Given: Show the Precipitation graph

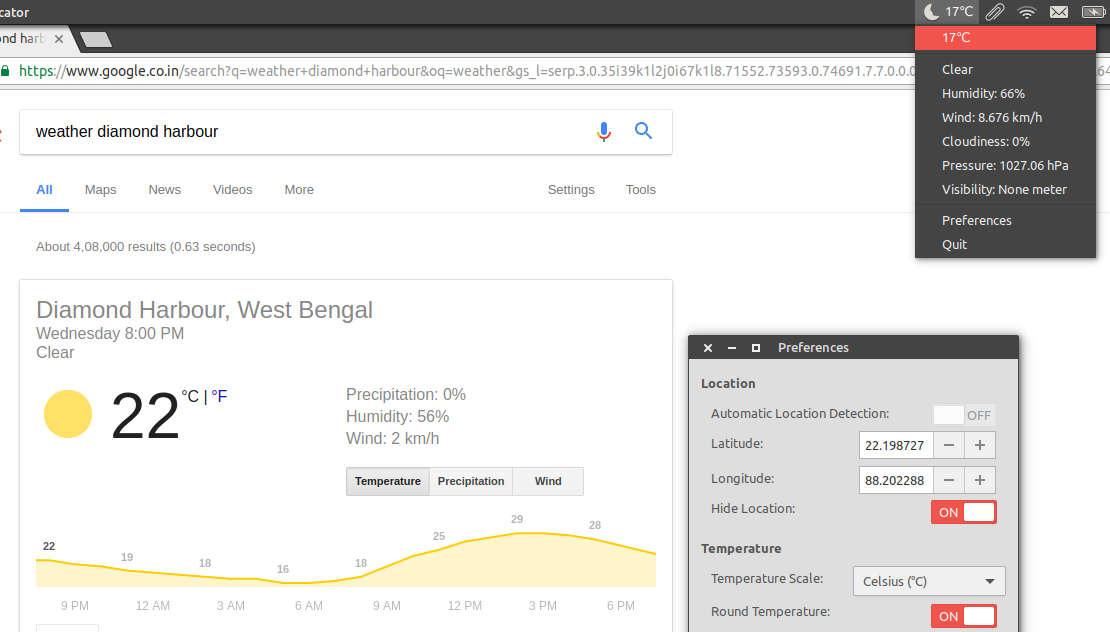Looking at the screenshot, I should pyautogui.click(x=471, y=481).
